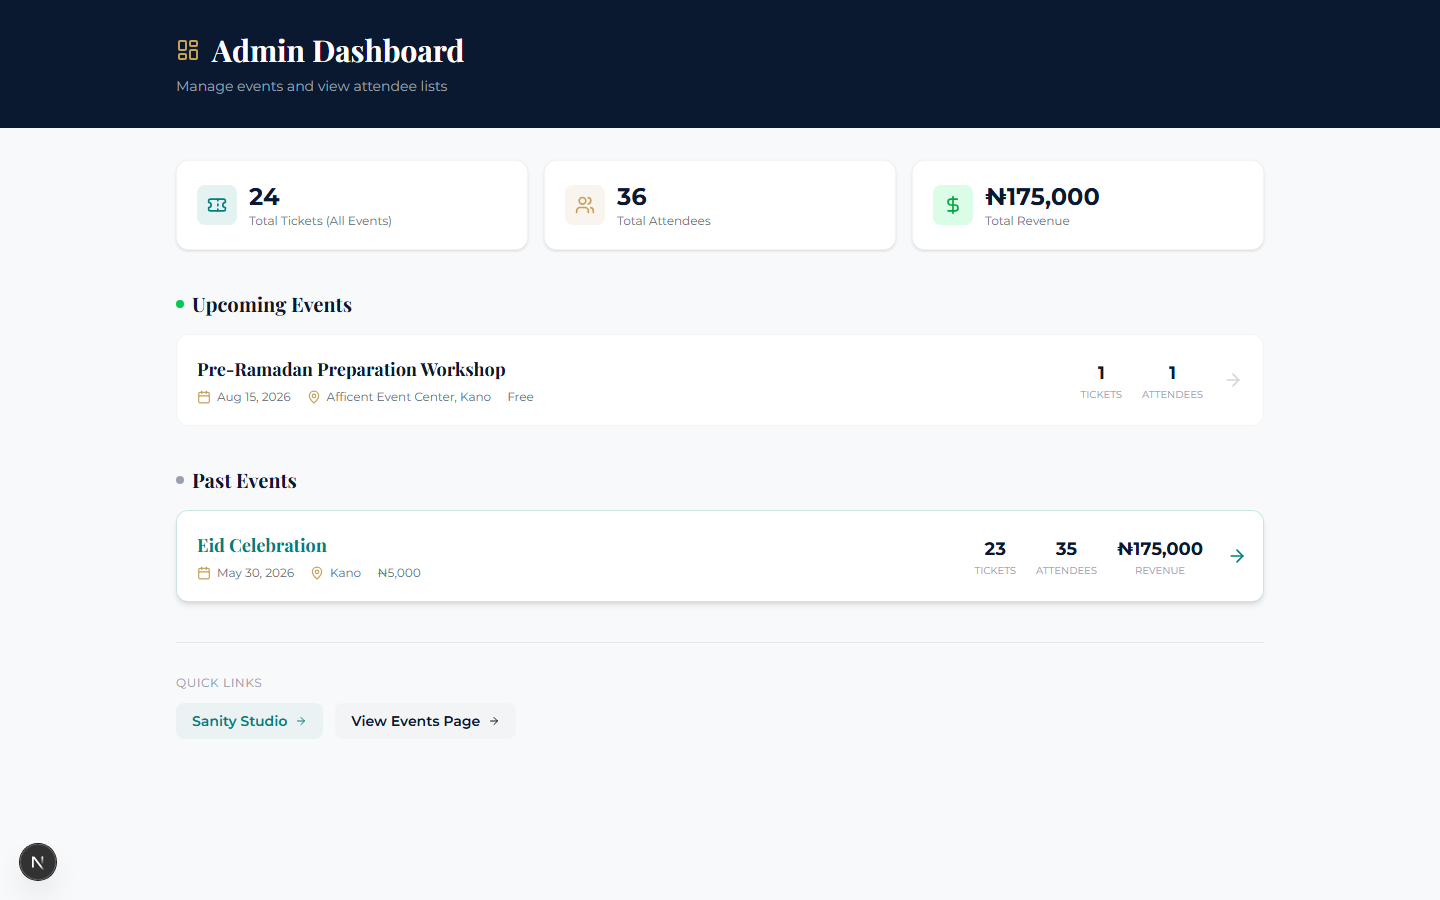The image size is (1440, 900).
Task: Click the location pin beside Kano in Eid row
Action: tap(317, 573)
